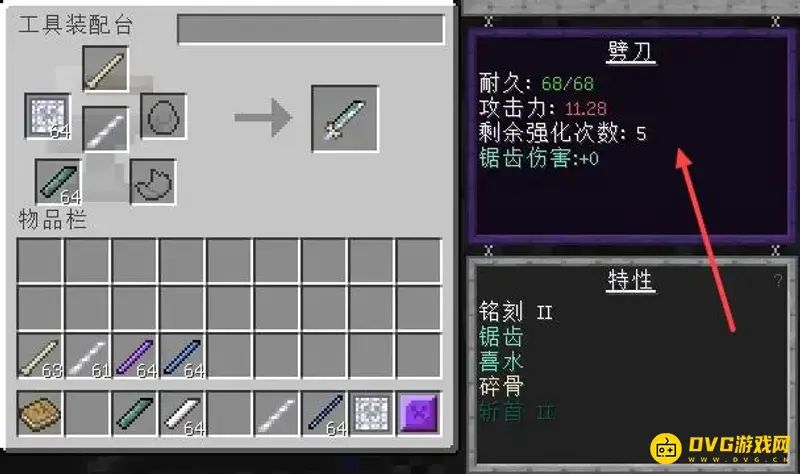The width and height of the screenshot is (800, 474).
Task: Select the white rod stack of 61
Action: pos(87,356)
